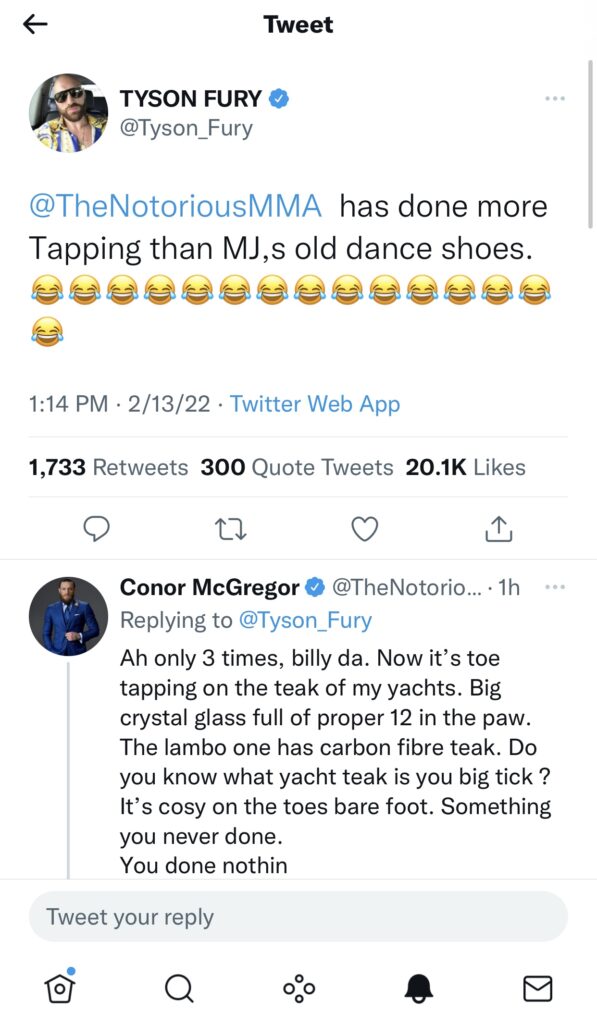Open the Search tab magnifier
This screenshot has height=1024, width=597.
178,988
